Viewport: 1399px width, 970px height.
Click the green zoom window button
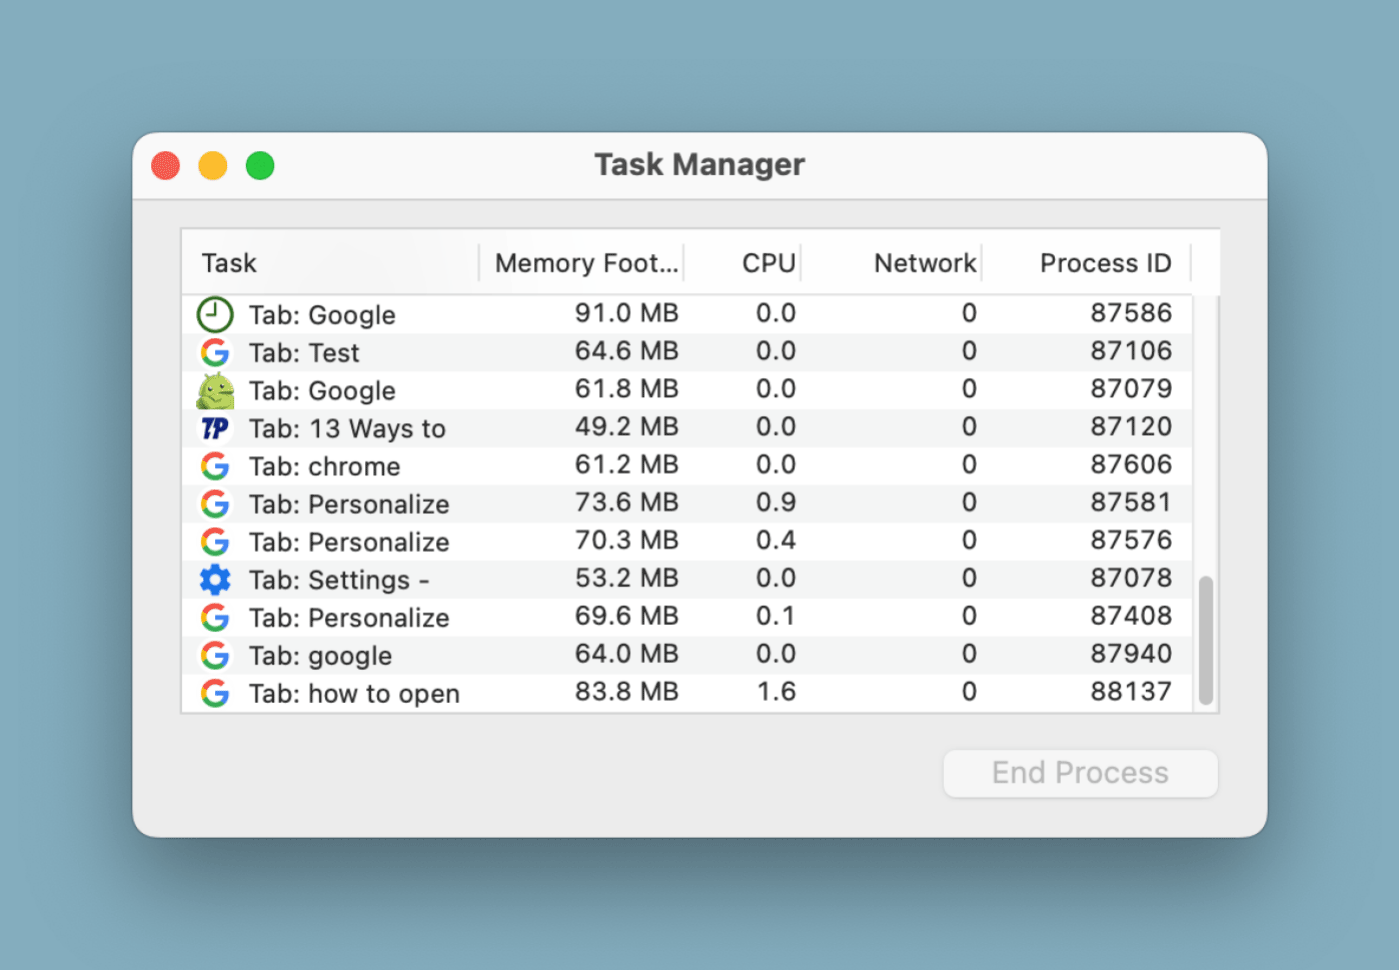[260, 166]
